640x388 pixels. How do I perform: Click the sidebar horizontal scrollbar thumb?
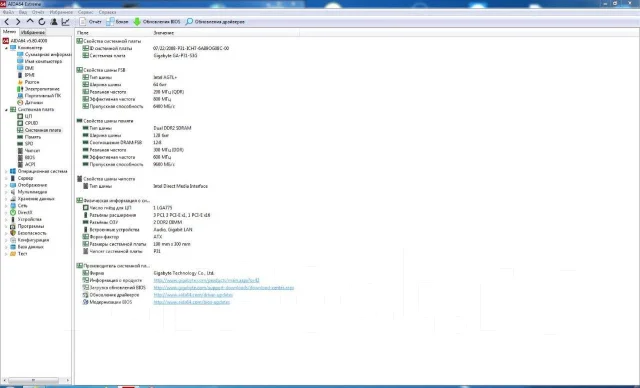(33, 380)
